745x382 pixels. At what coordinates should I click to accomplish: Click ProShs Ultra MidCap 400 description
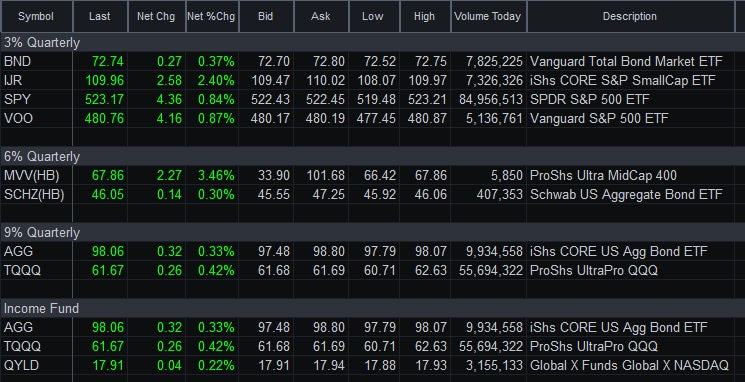(603, 175)
